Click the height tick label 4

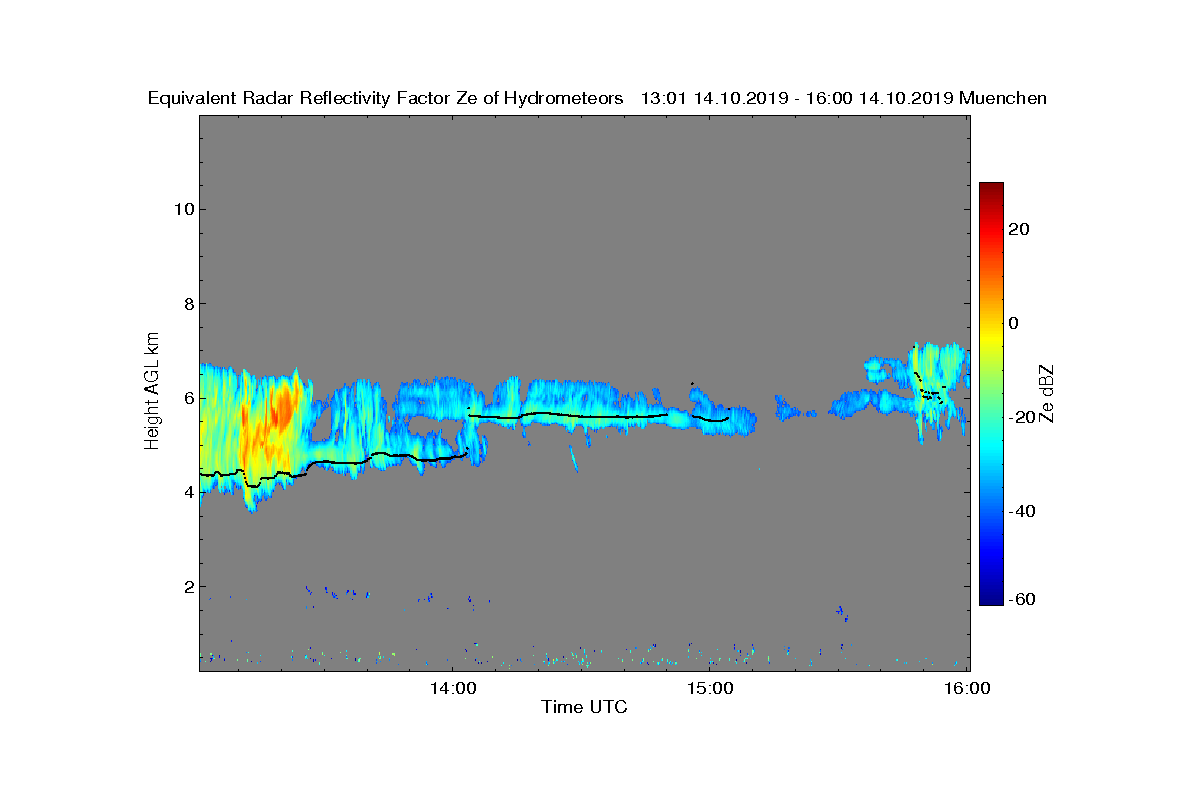[187, 491]
